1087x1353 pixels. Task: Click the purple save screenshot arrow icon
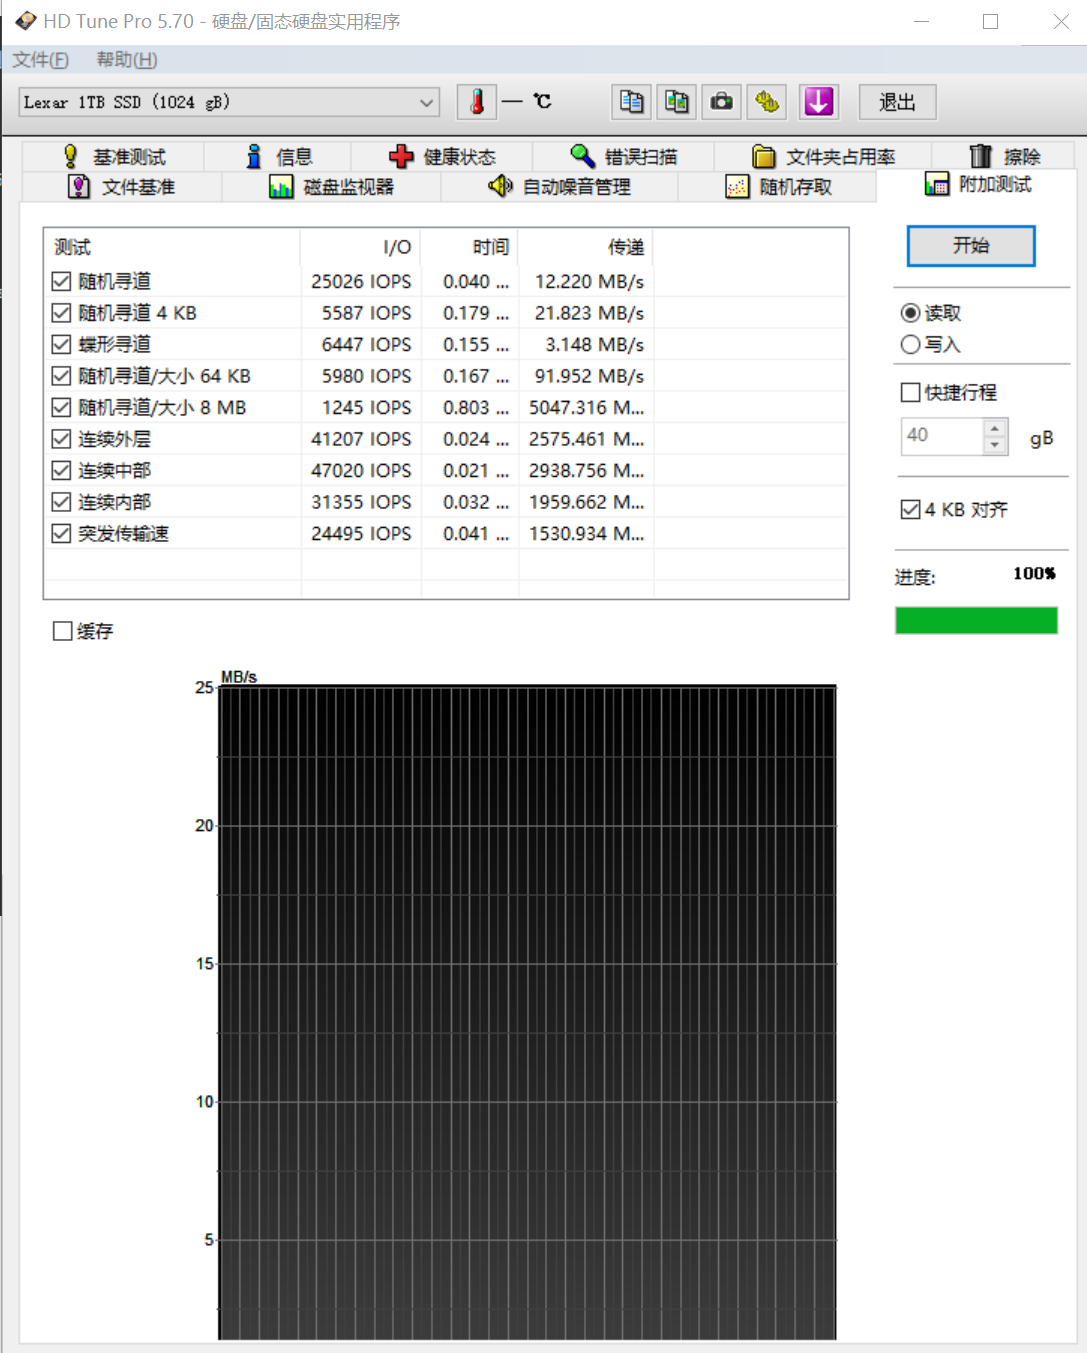(819, 101)
